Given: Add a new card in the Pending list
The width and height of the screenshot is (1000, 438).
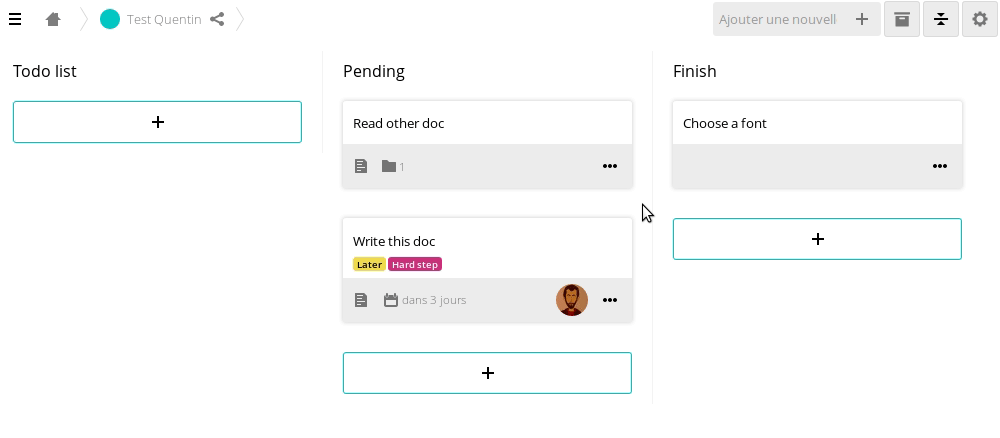Looking at the screenshot, I should click(487, 373).
